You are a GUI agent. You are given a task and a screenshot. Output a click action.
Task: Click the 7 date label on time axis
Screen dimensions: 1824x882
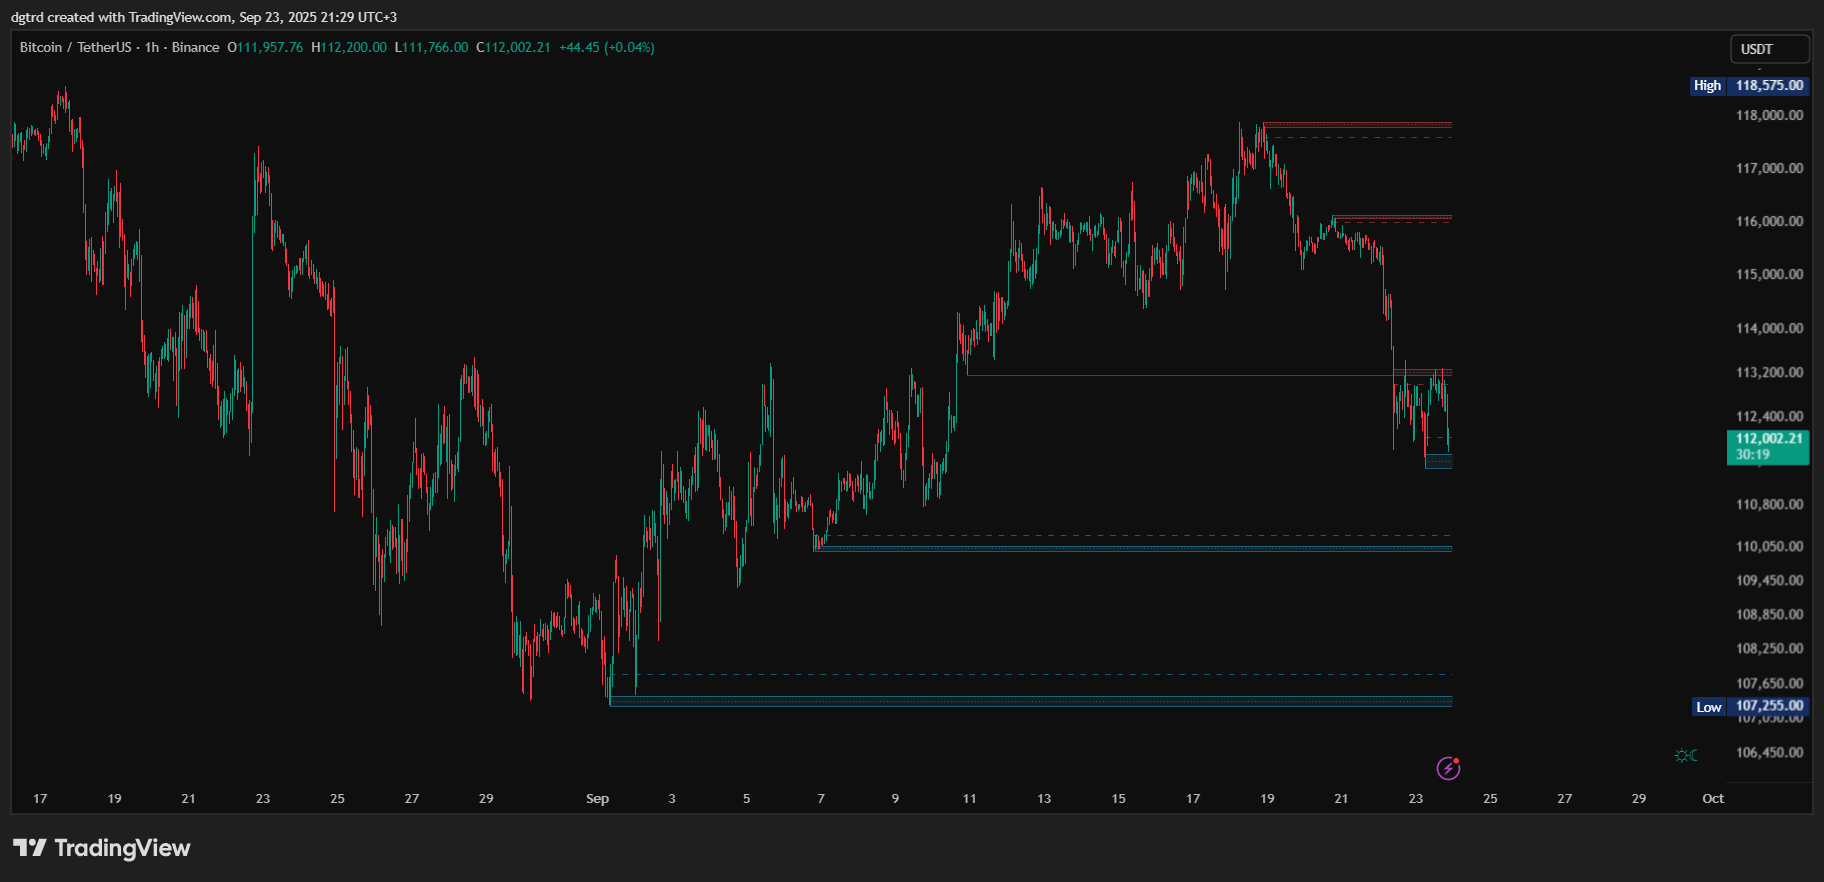[821, 798]
